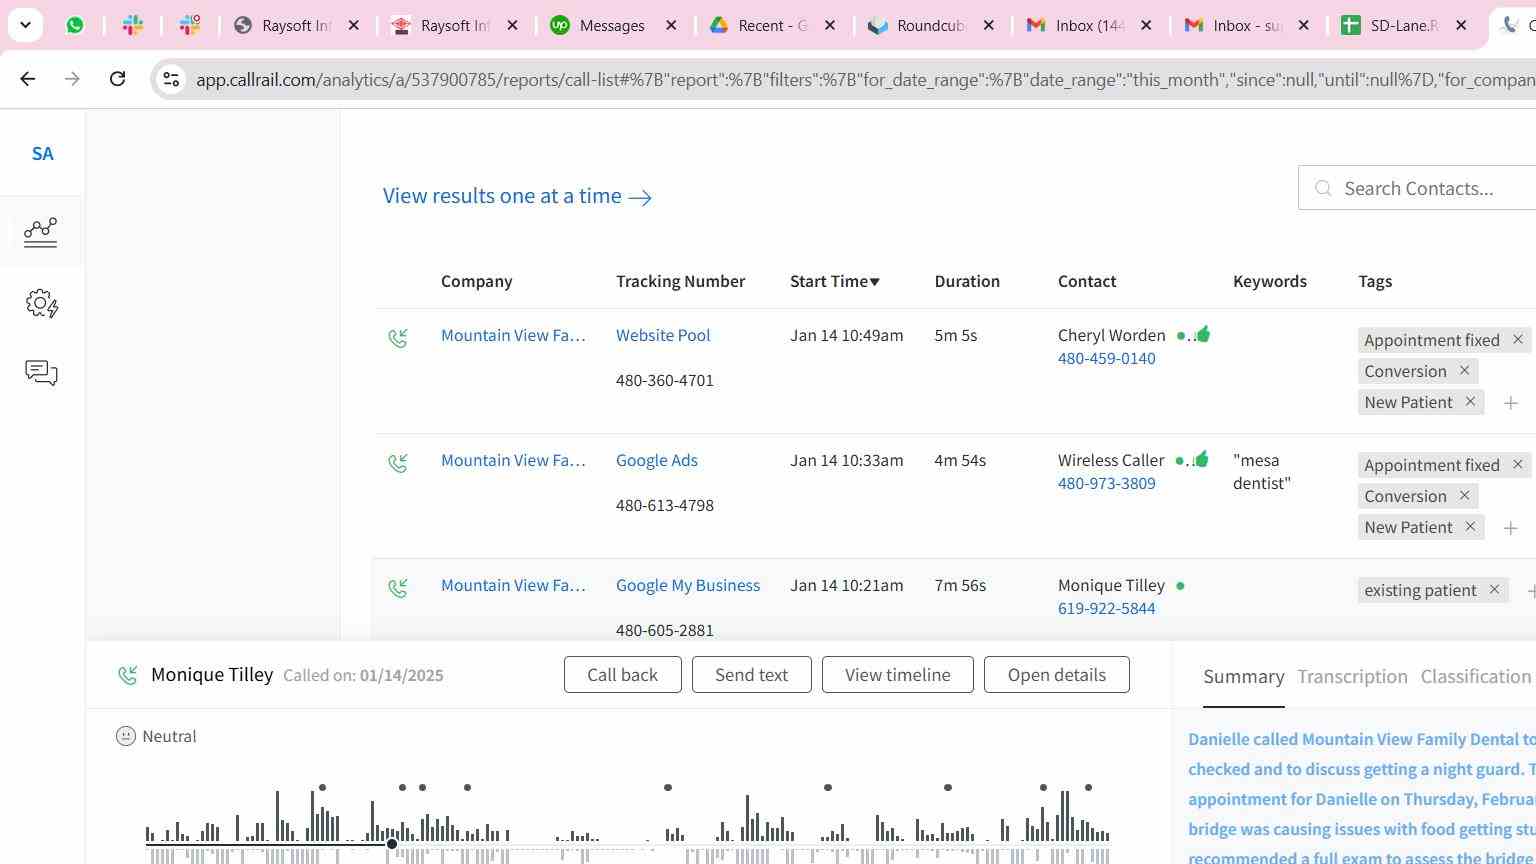Screen dimensions: 1536x864
Task: Open the Settings gear with lightning icon
Action: coord(41,304)
